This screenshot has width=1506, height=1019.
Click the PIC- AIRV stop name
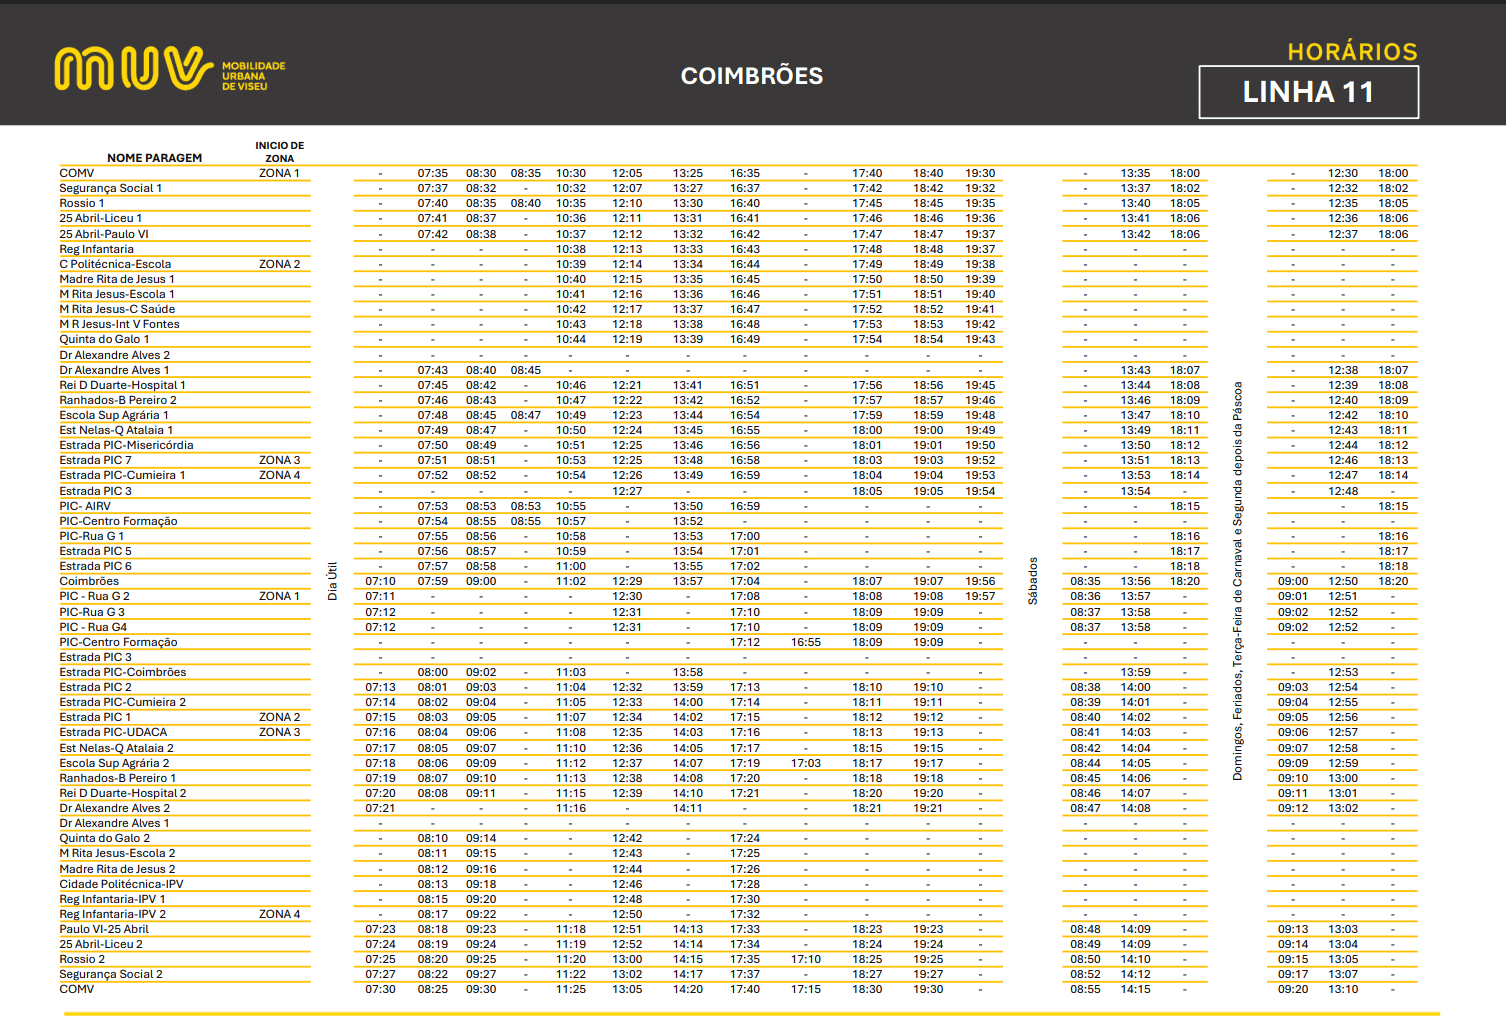pyautogui.click(x=85, y=506)
